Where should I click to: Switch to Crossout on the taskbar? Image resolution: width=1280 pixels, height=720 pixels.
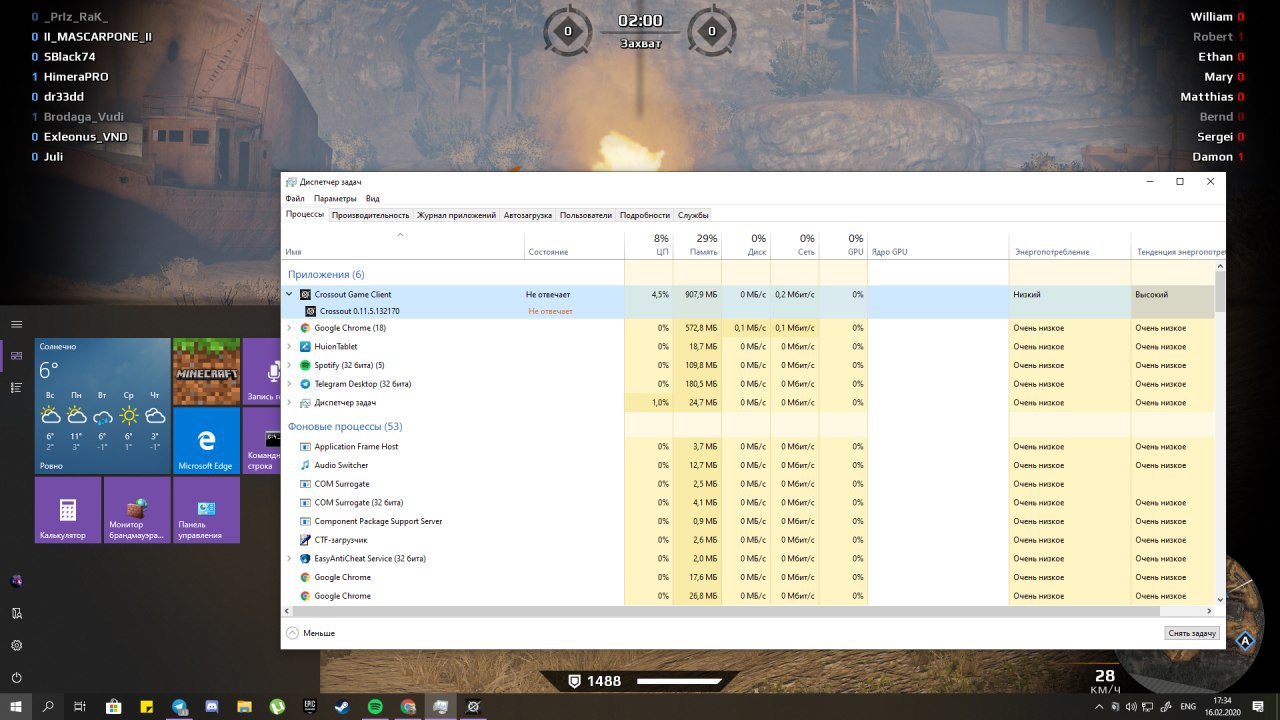tap(474, 706)
